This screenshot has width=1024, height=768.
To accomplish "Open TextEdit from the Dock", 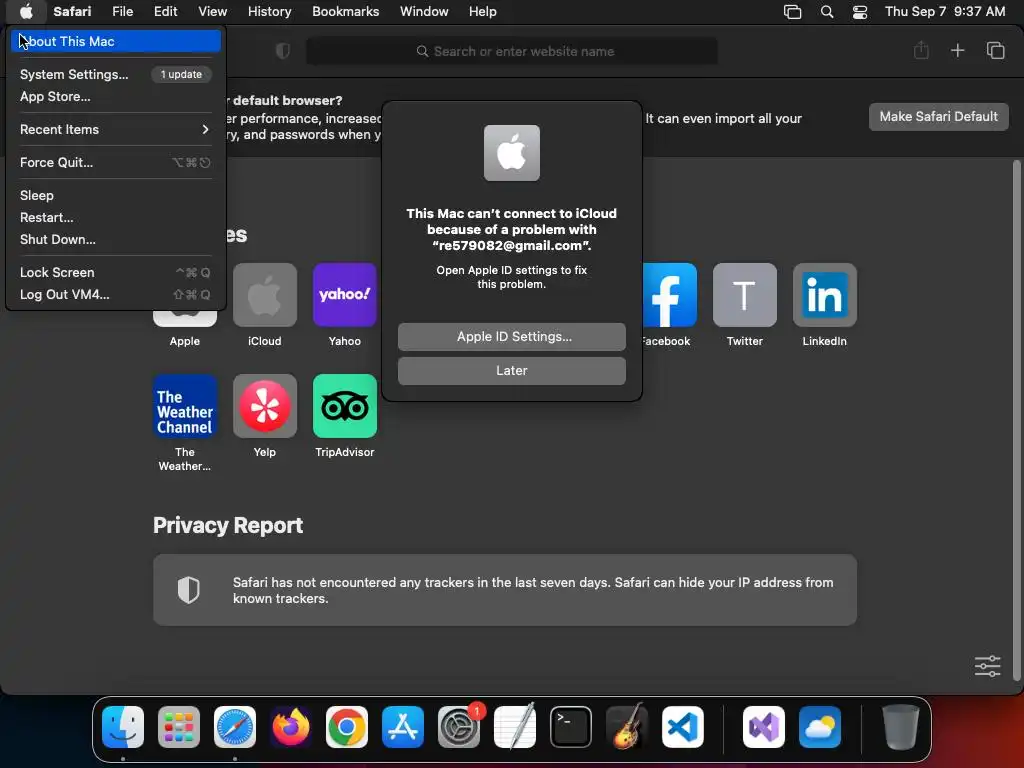I will coord(515,727).
